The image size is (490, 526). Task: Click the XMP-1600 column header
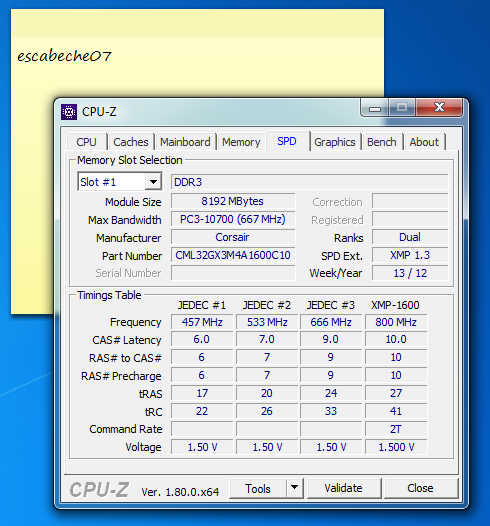pos(395,305)
